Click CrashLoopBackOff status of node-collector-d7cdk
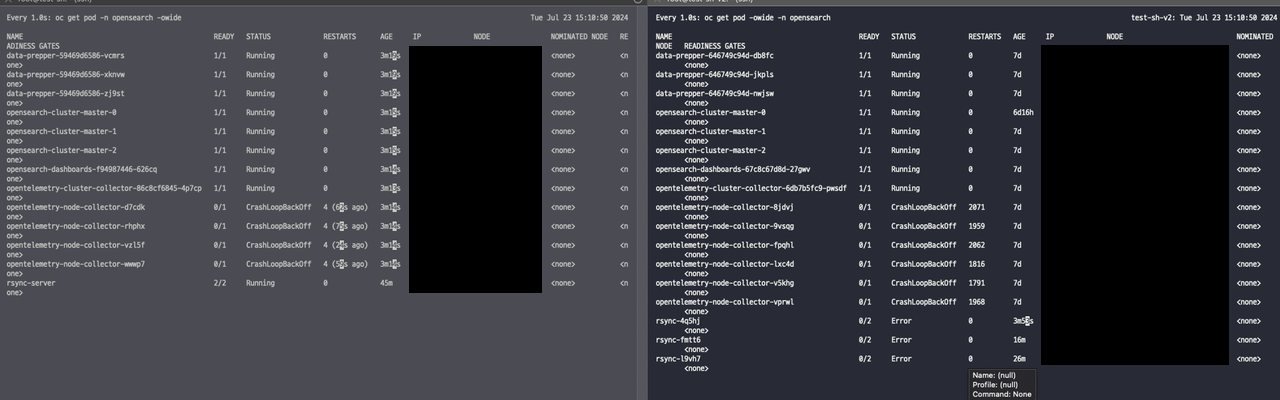 tap(279, 208)
